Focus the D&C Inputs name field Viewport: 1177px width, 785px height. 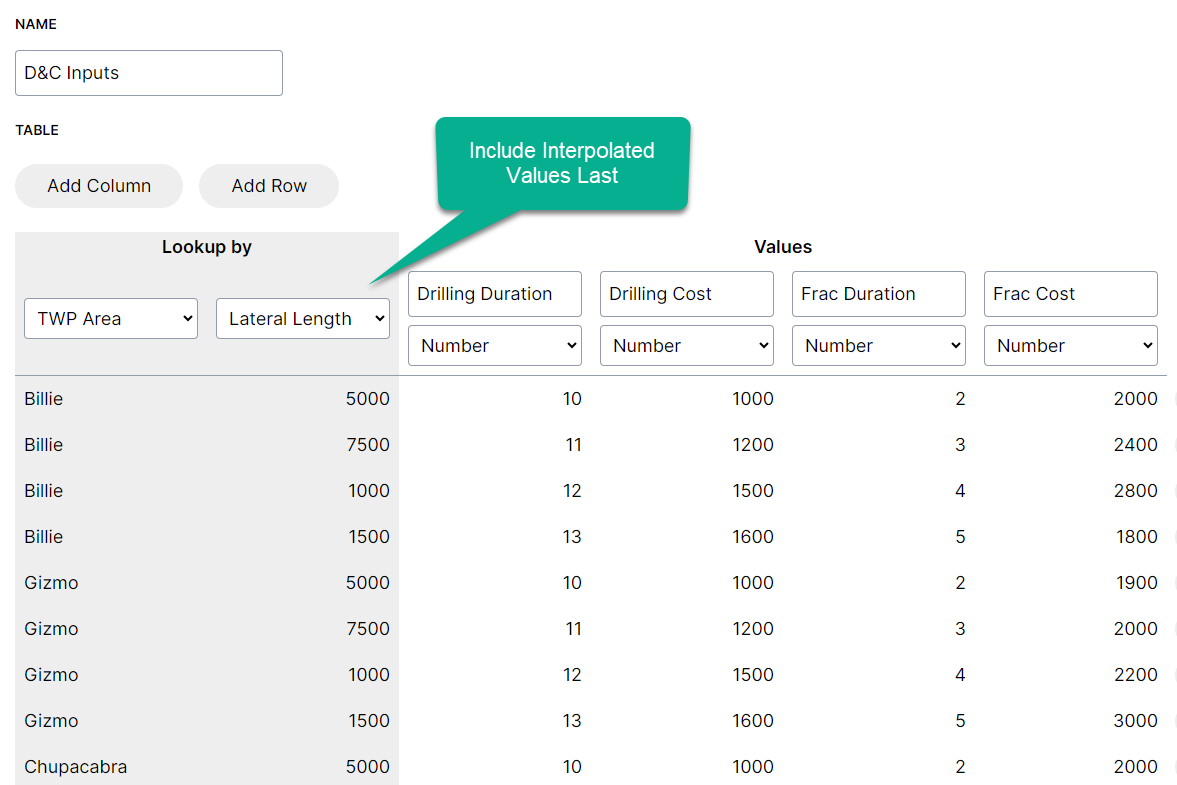149,73
